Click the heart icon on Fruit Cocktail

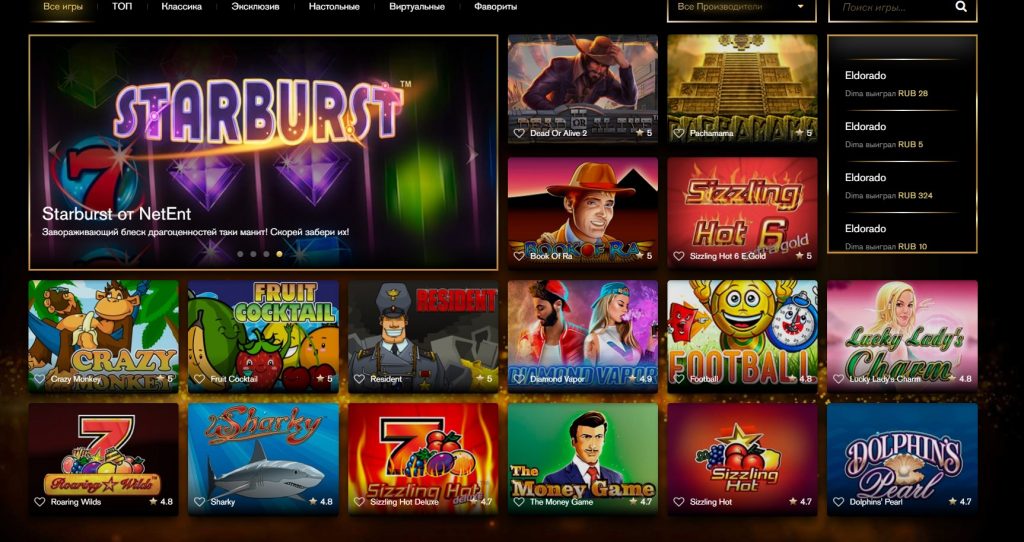199,379
